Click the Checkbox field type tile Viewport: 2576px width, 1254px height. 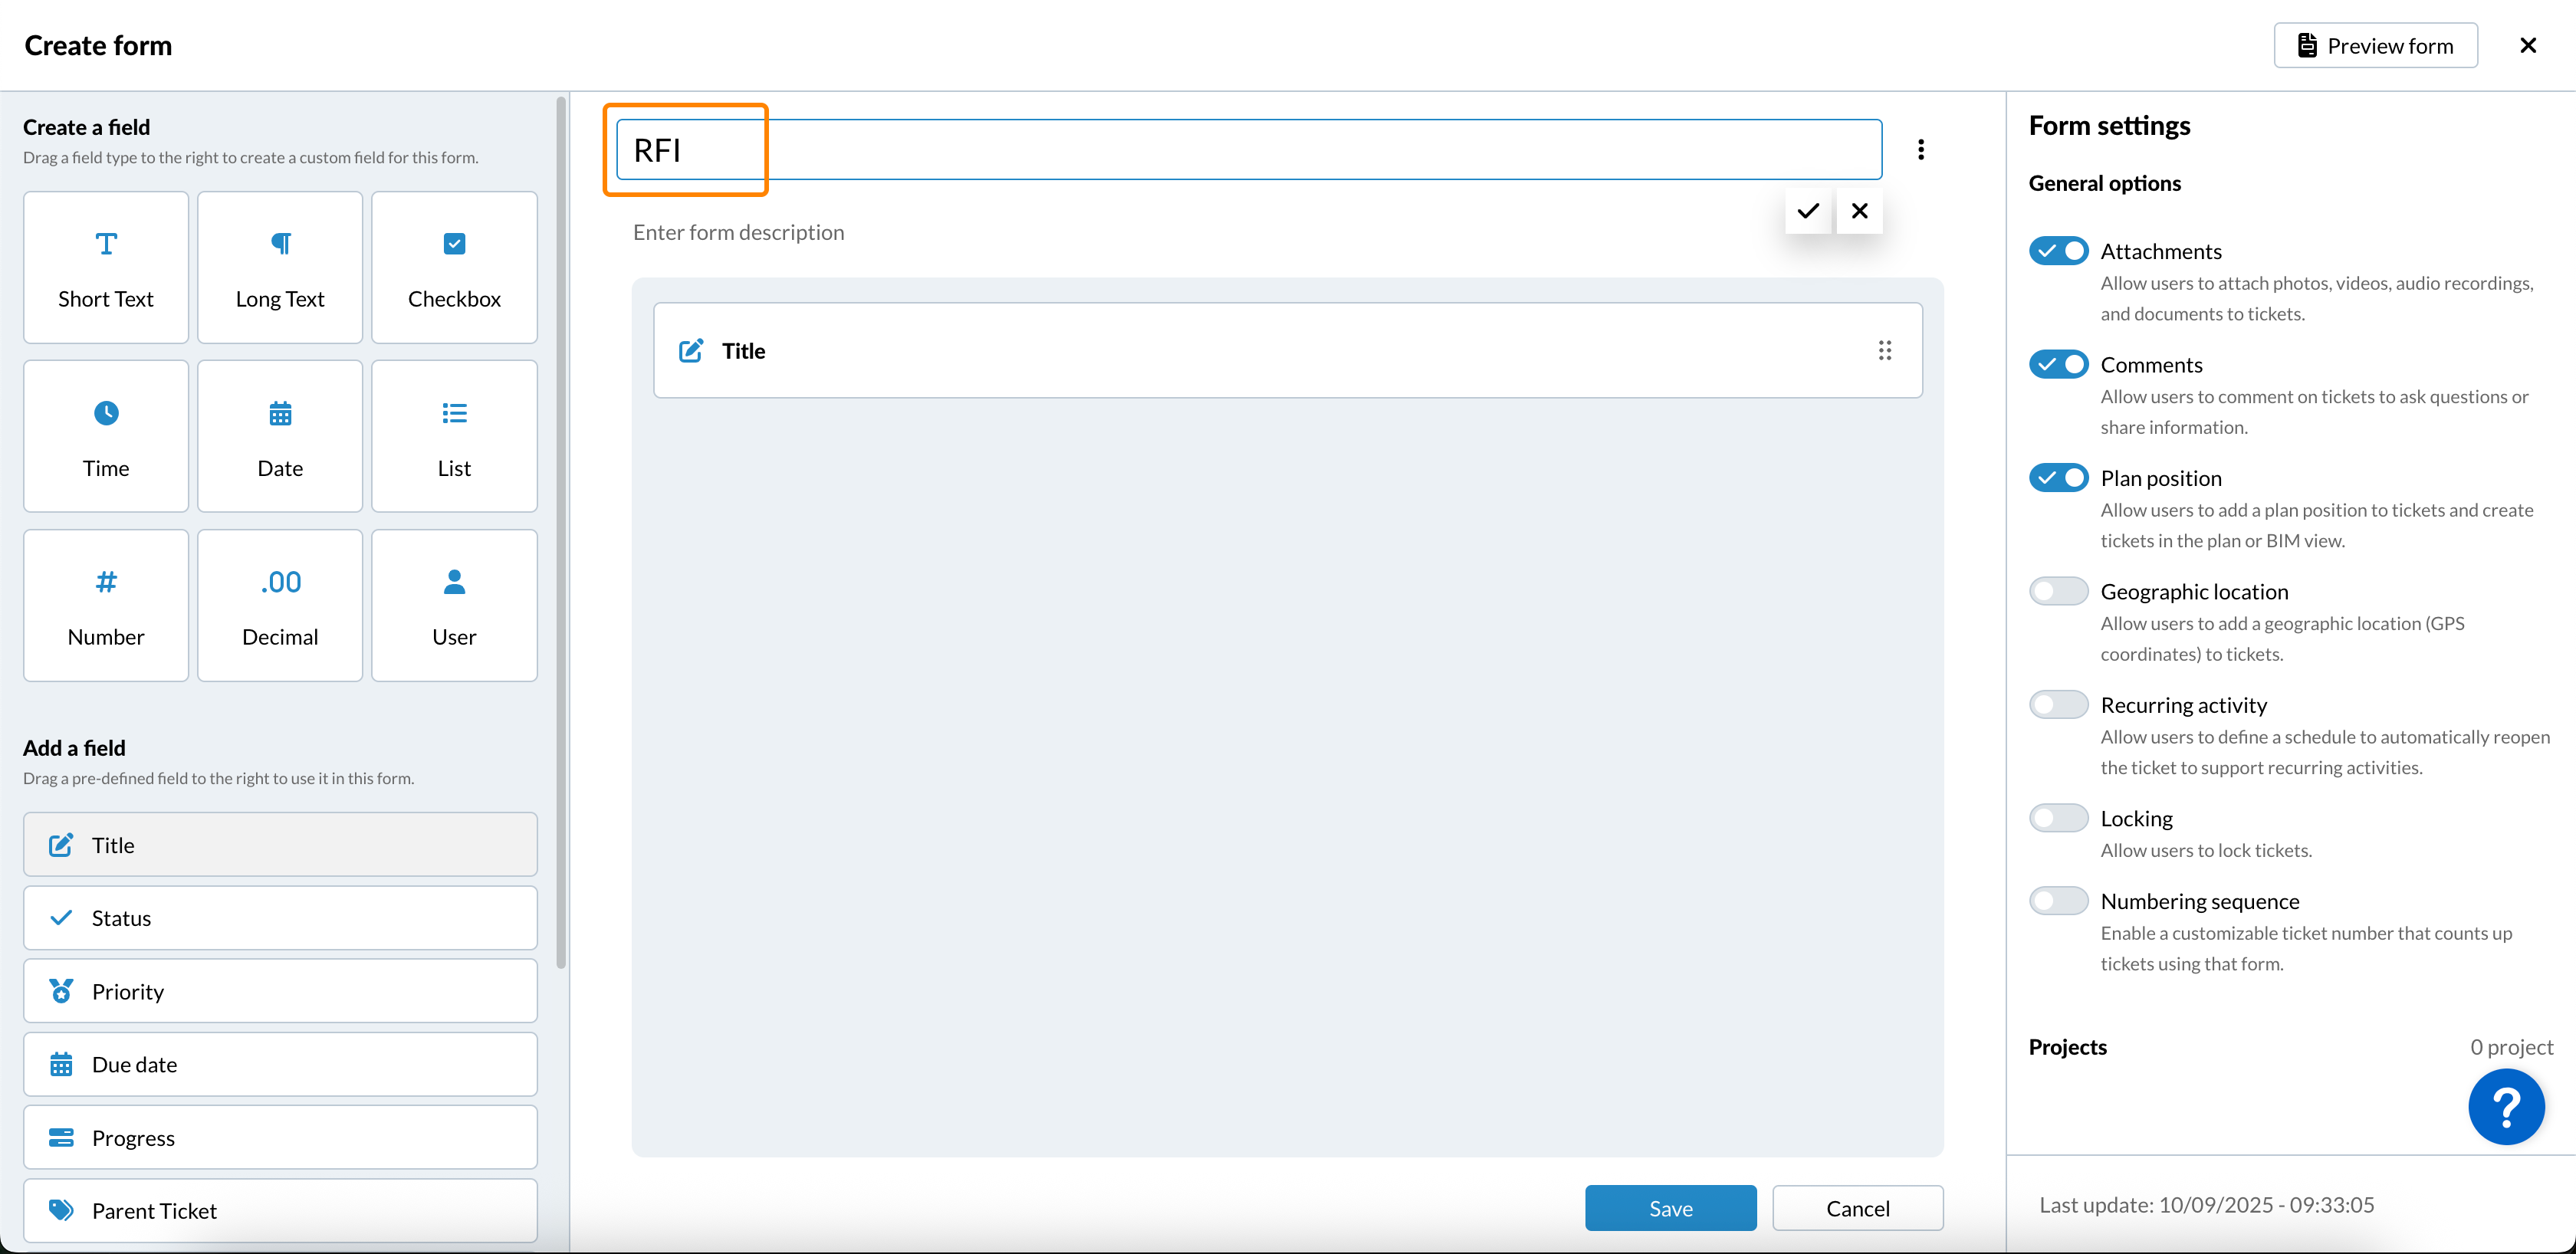[454, 267]
